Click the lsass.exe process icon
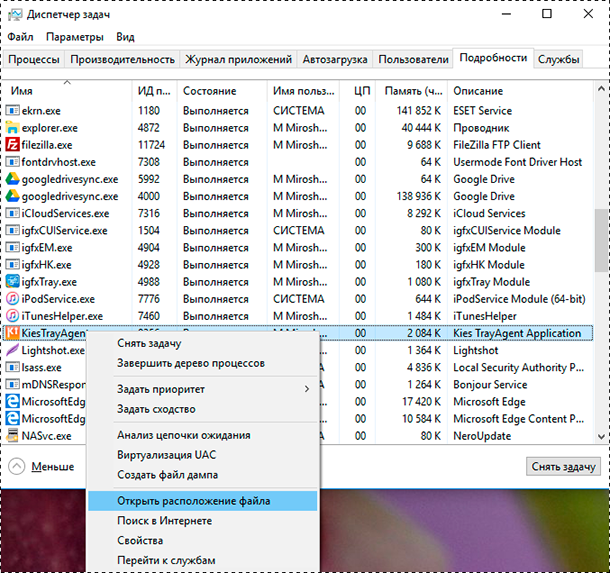The width and height of the screenshot is (610, 573). [12, 367]
